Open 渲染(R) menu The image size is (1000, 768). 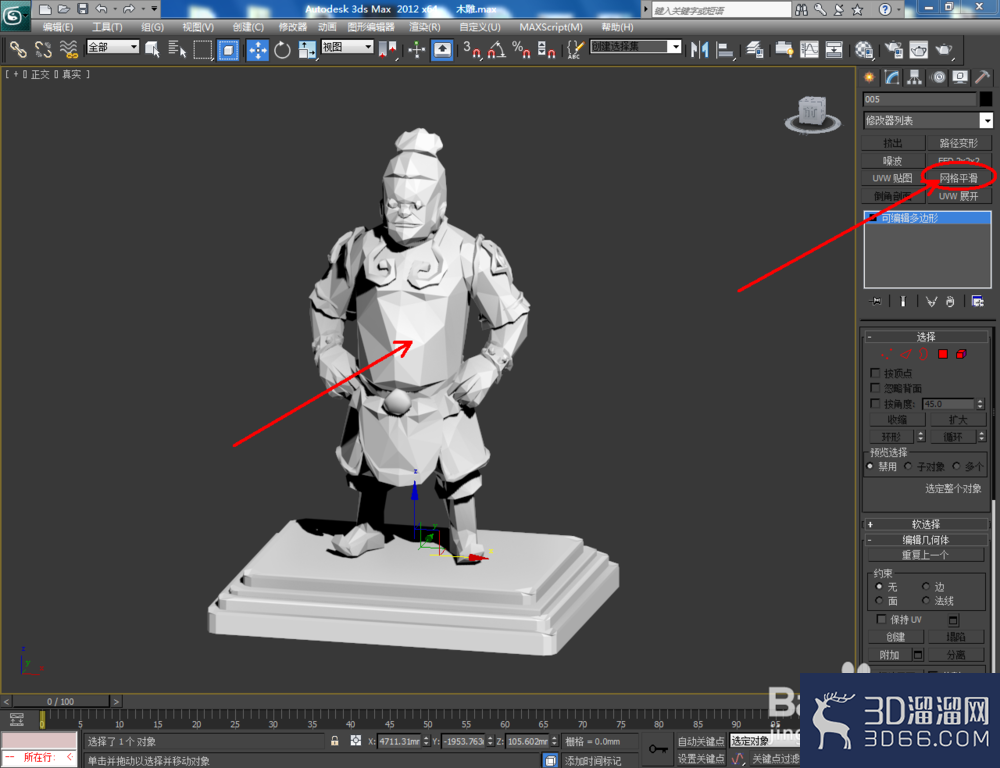[x=425, y=27]
